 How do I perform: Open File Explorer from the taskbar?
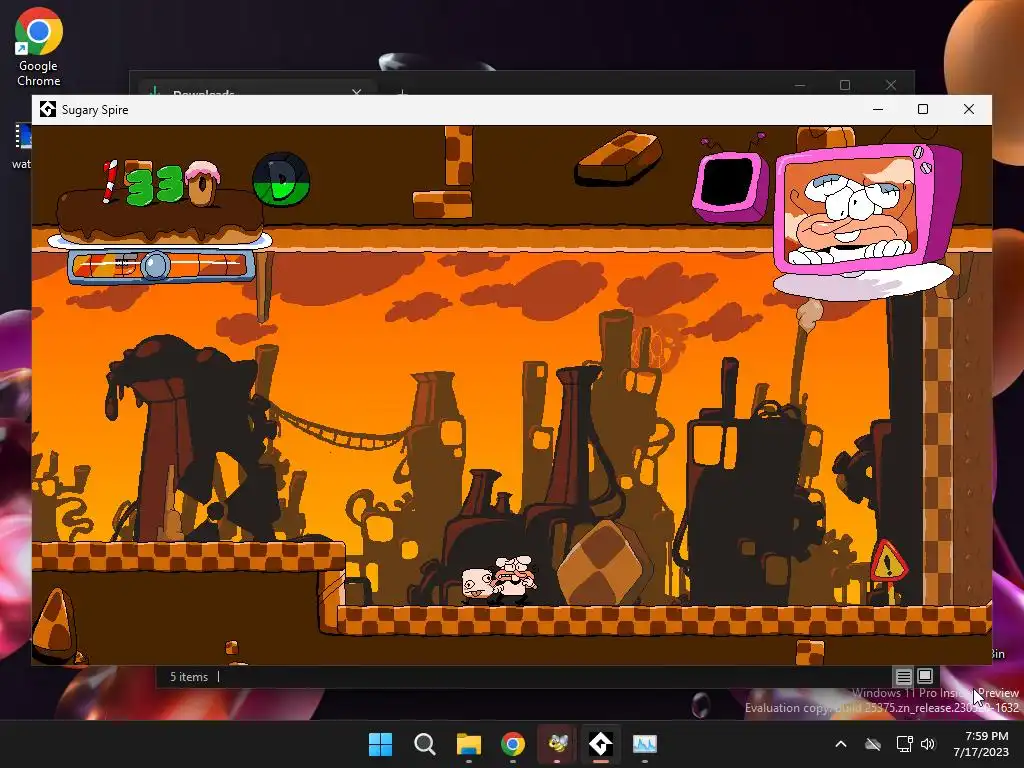469,744
